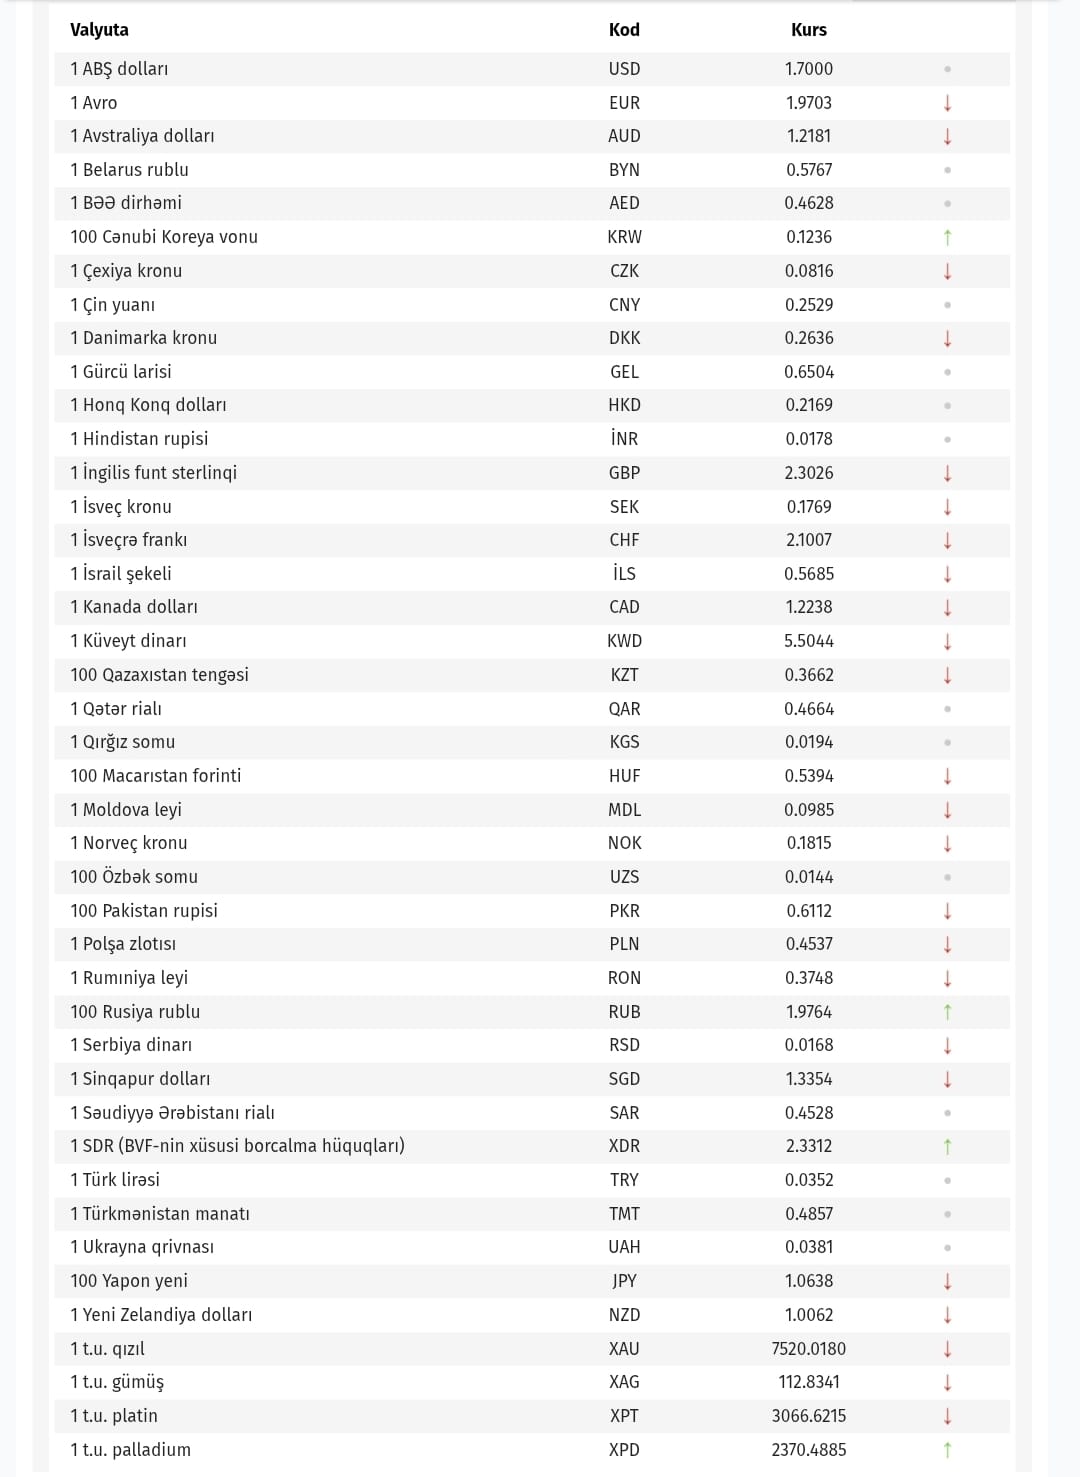Click the Kurs column header
This screenshot has height=1477, width=1080.
point(809,30)
